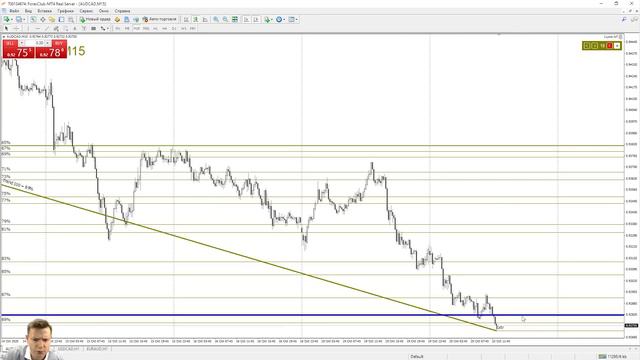Screen dimensions: 640x360
Task: Open the Terminal panel icon
Action: coord(61,19)
